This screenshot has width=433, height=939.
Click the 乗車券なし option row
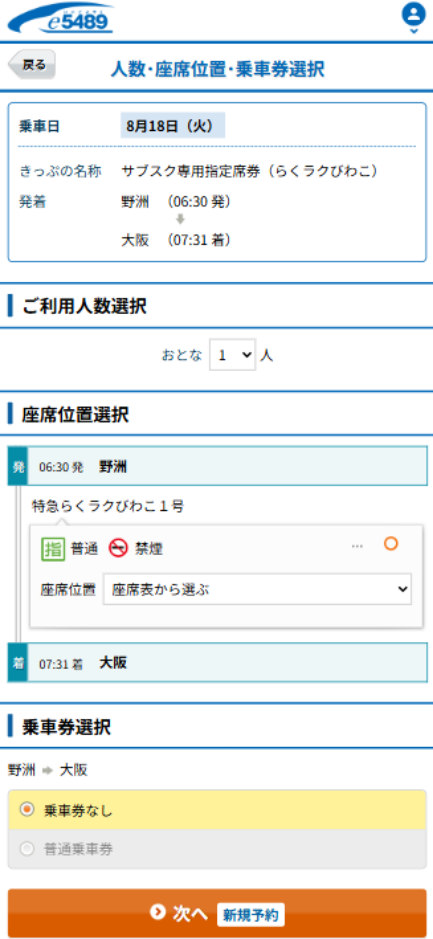(x=217, y=810)
